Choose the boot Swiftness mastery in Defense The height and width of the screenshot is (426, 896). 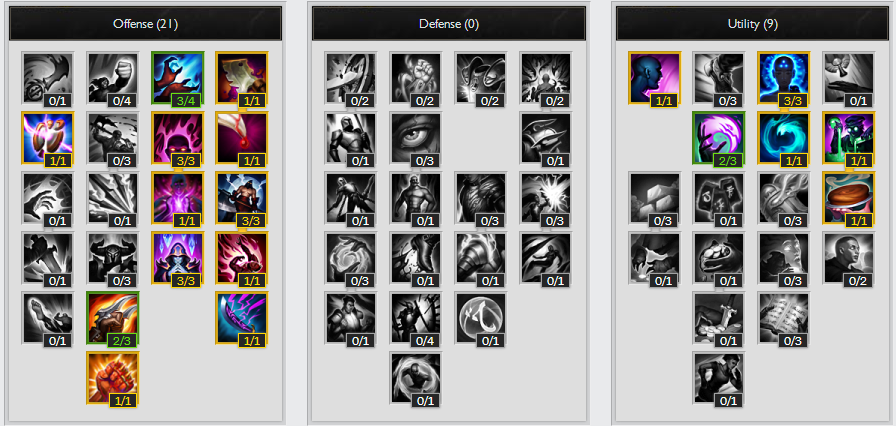click(415, 258)
